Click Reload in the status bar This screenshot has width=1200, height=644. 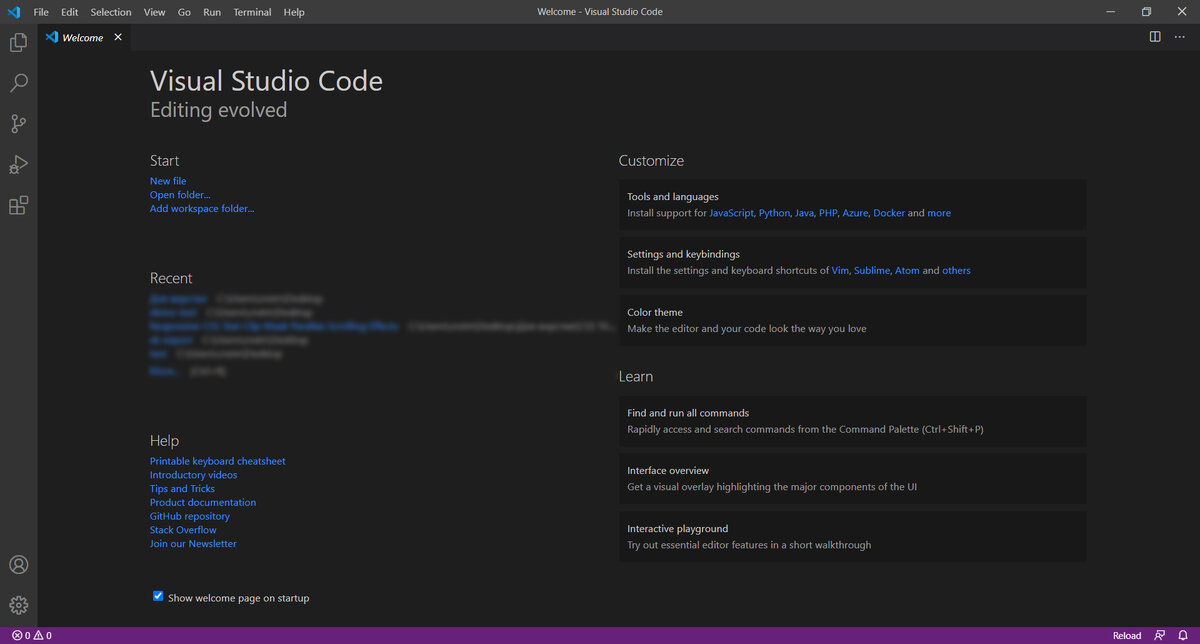coord(1126,635)
